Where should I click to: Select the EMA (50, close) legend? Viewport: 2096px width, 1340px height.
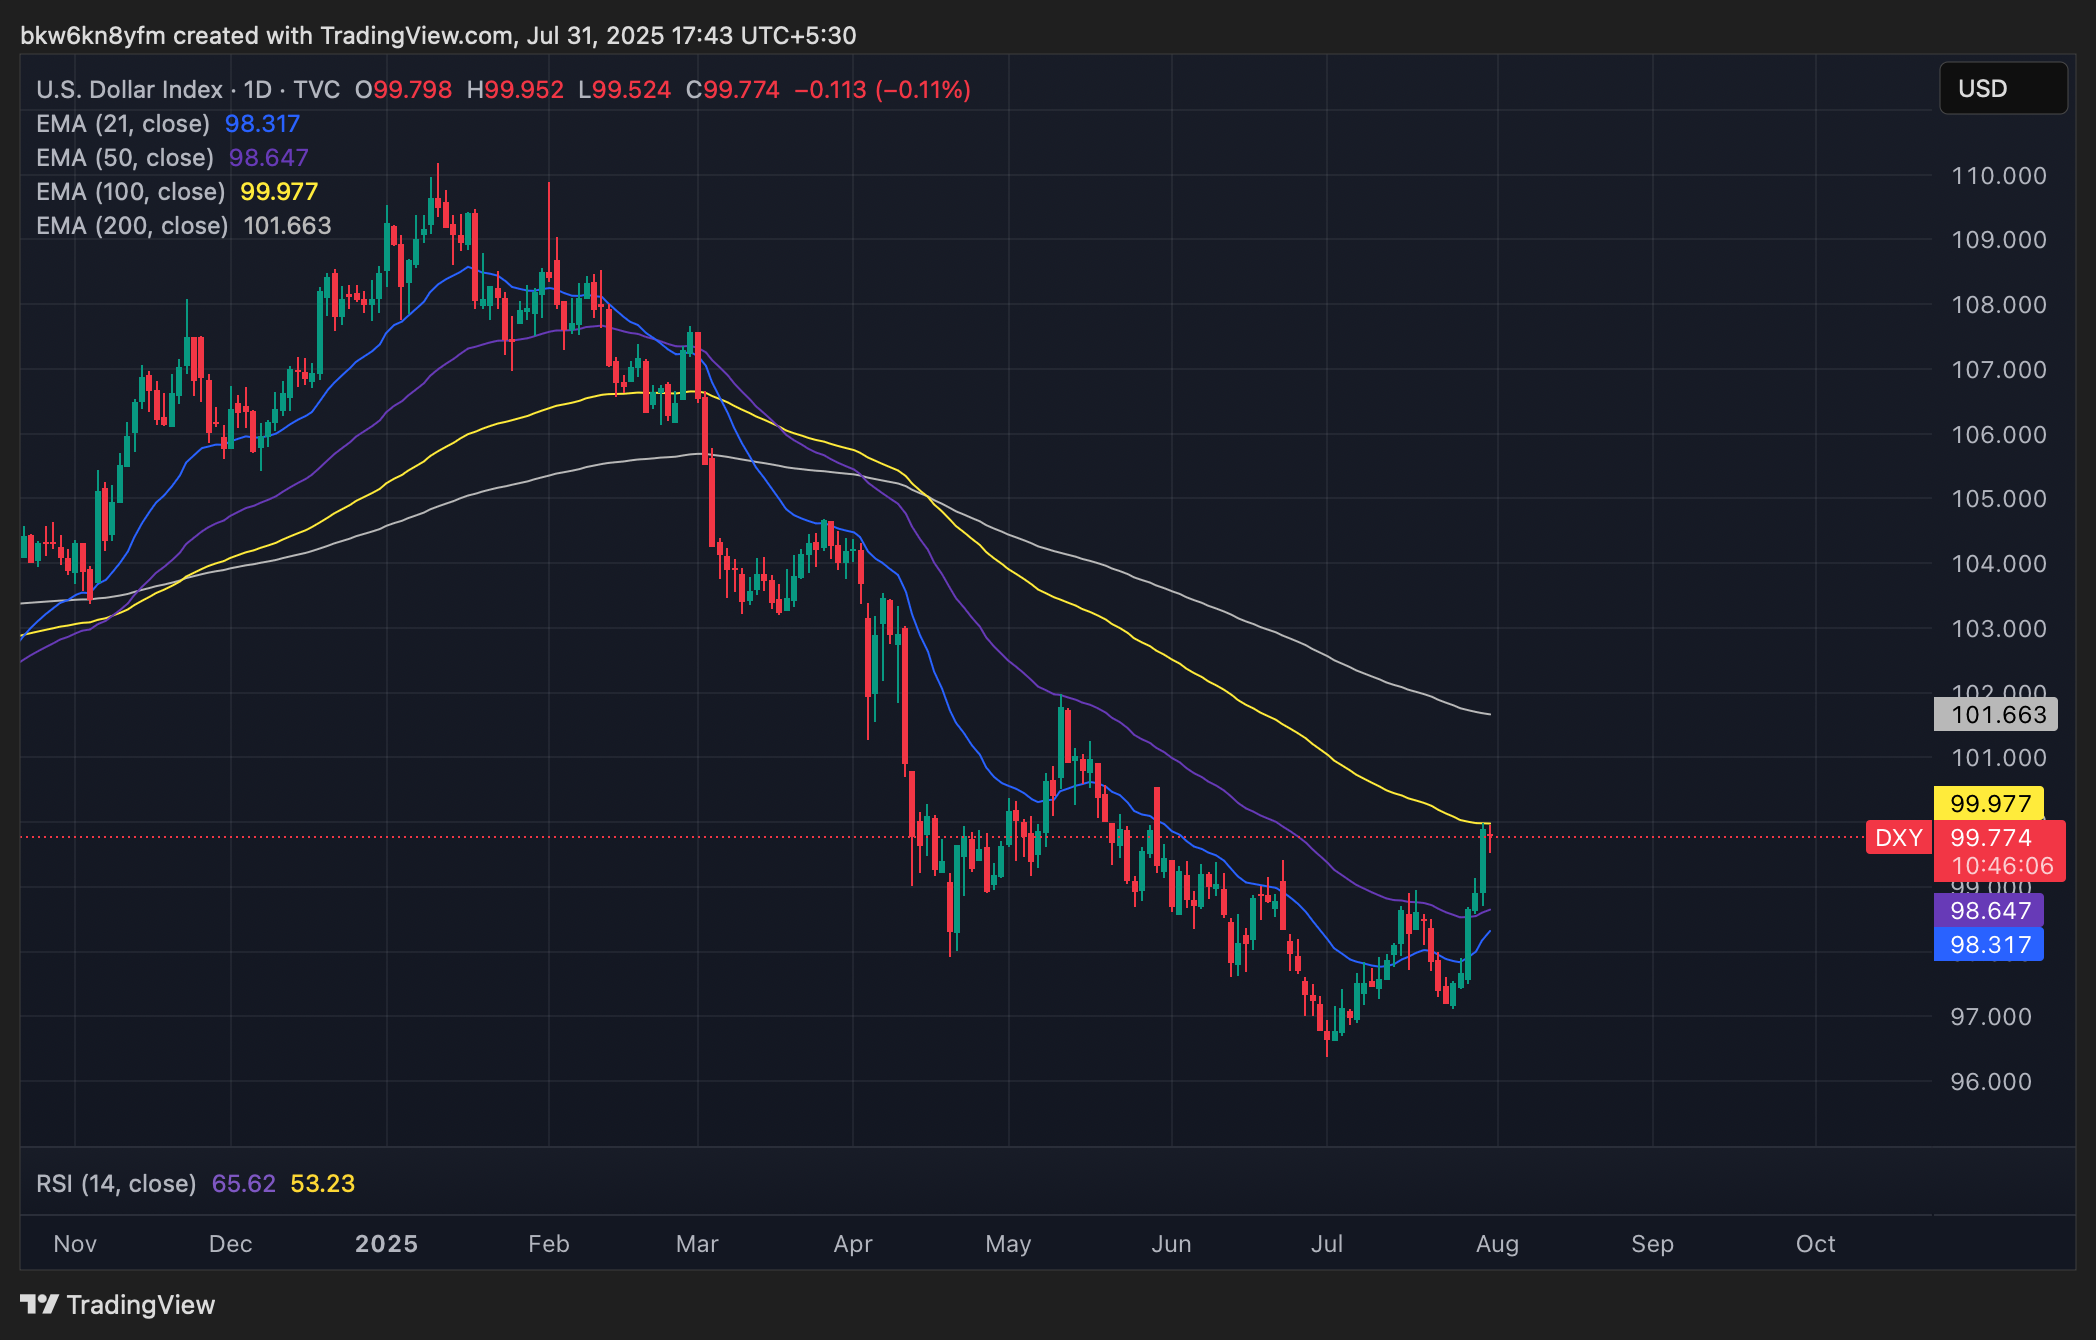[x=125, y=158]
